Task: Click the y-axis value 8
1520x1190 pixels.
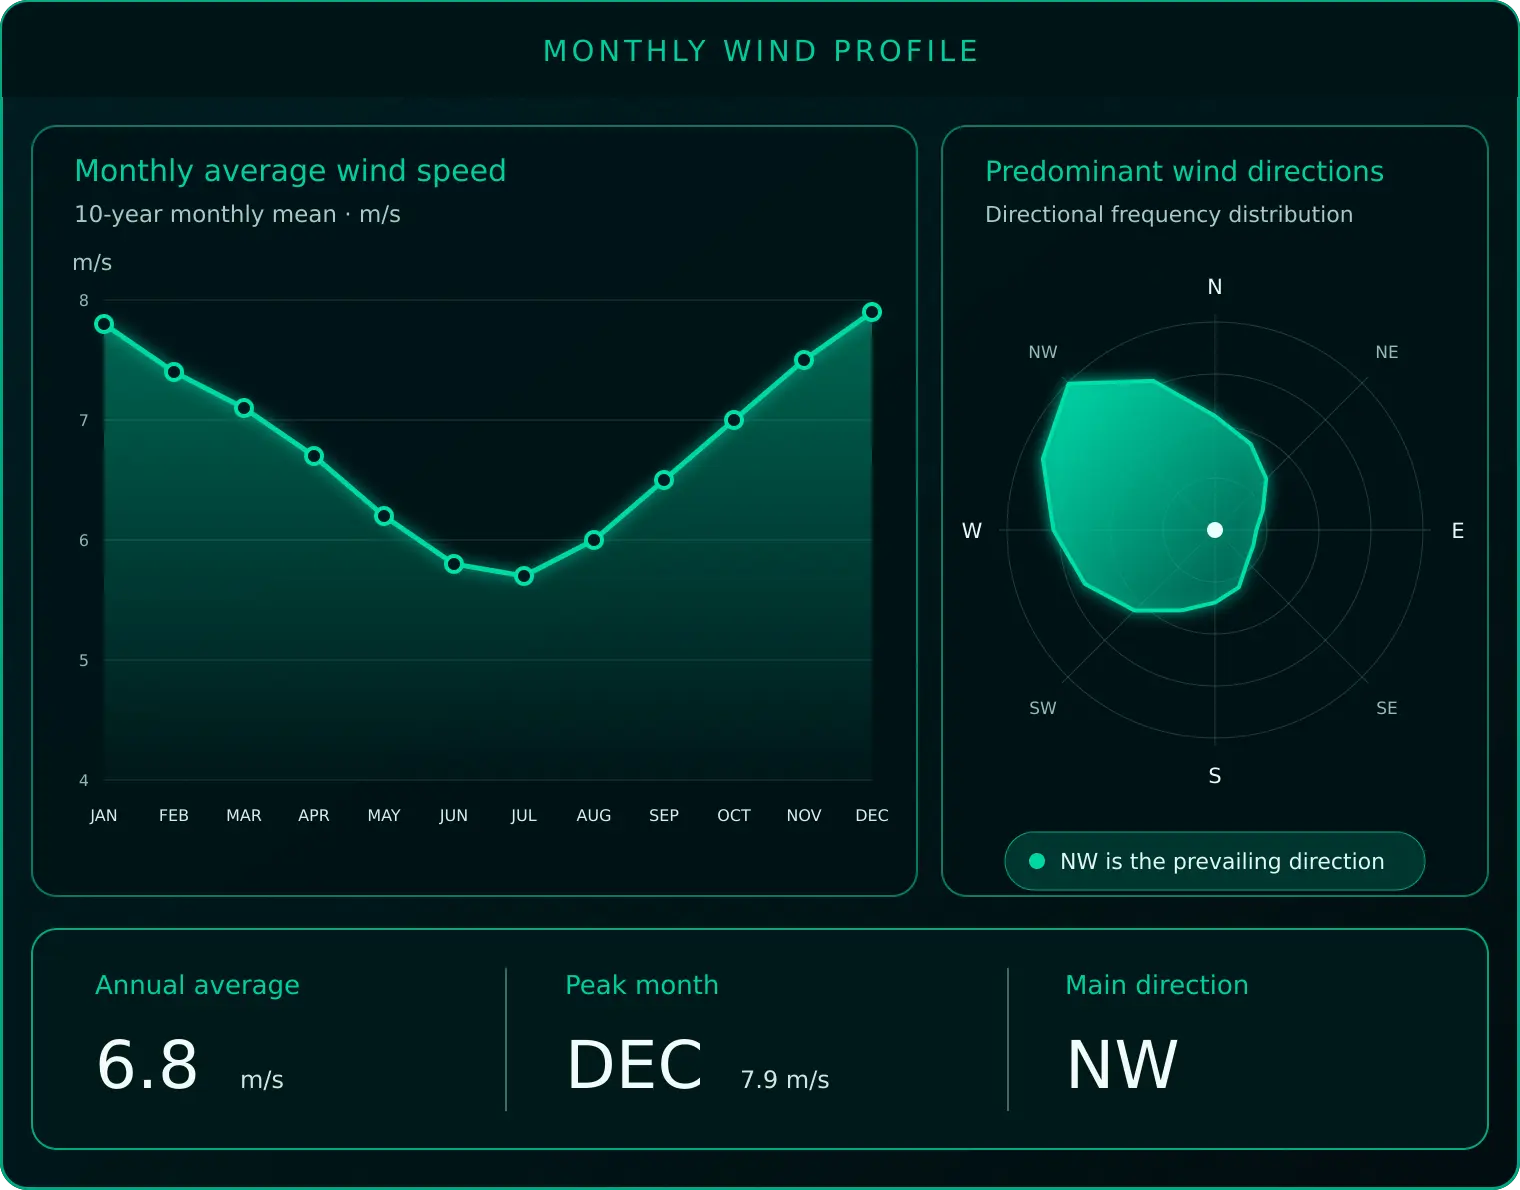Action: click(x=84, y=300)
